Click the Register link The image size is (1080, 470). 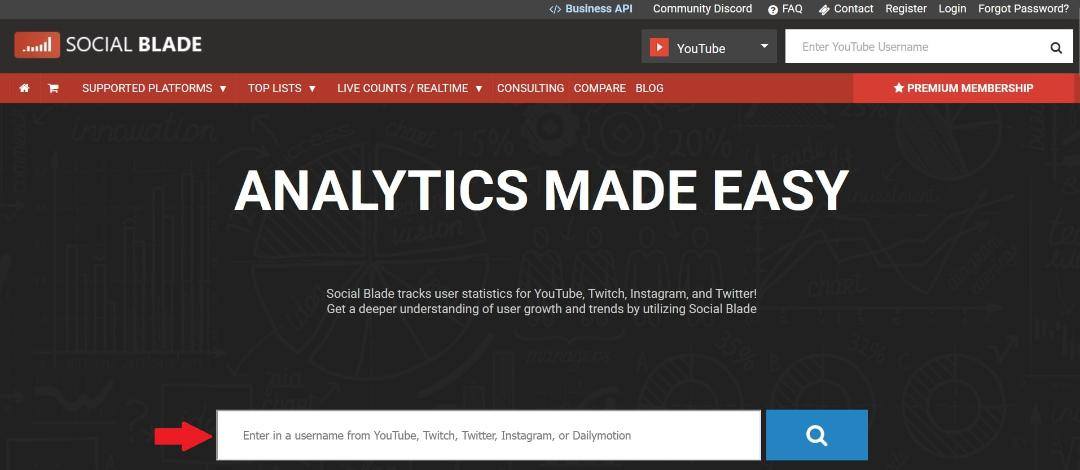pos(906,9)
